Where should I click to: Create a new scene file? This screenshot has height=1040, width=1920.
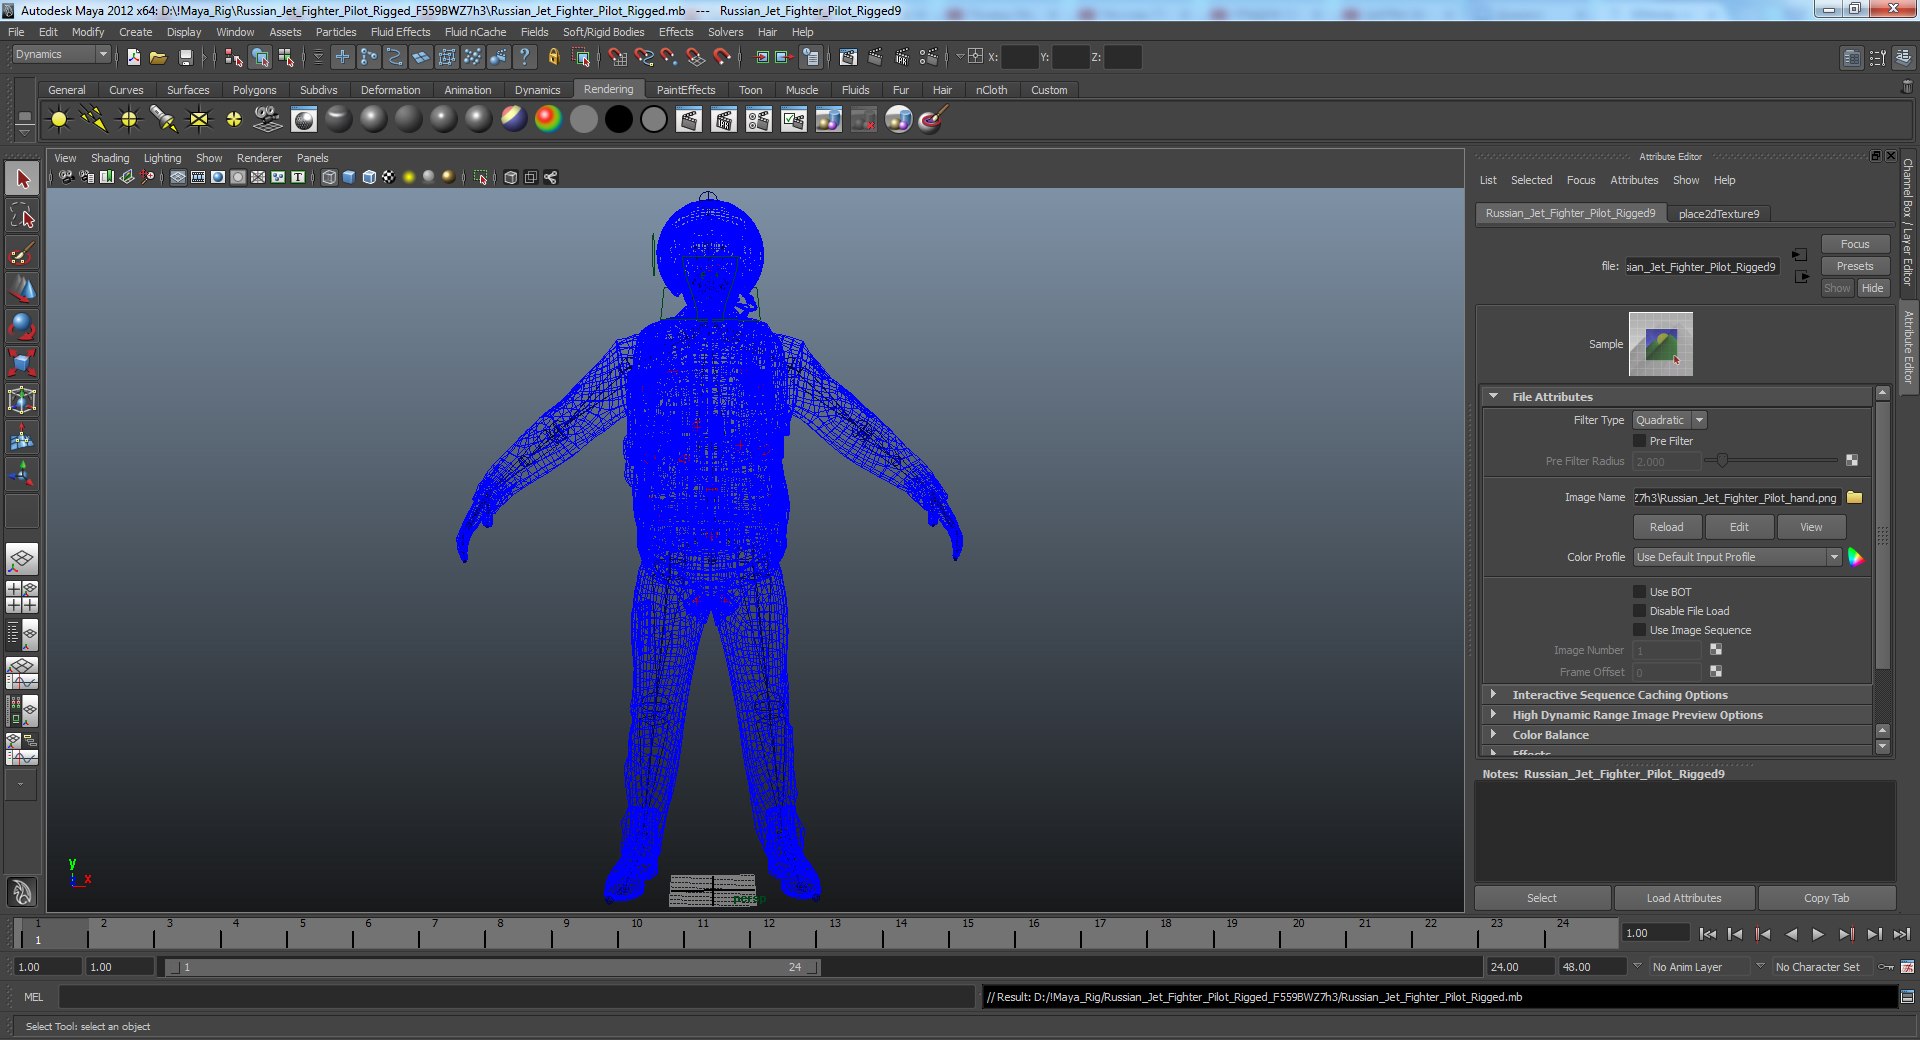pos(133,57)
